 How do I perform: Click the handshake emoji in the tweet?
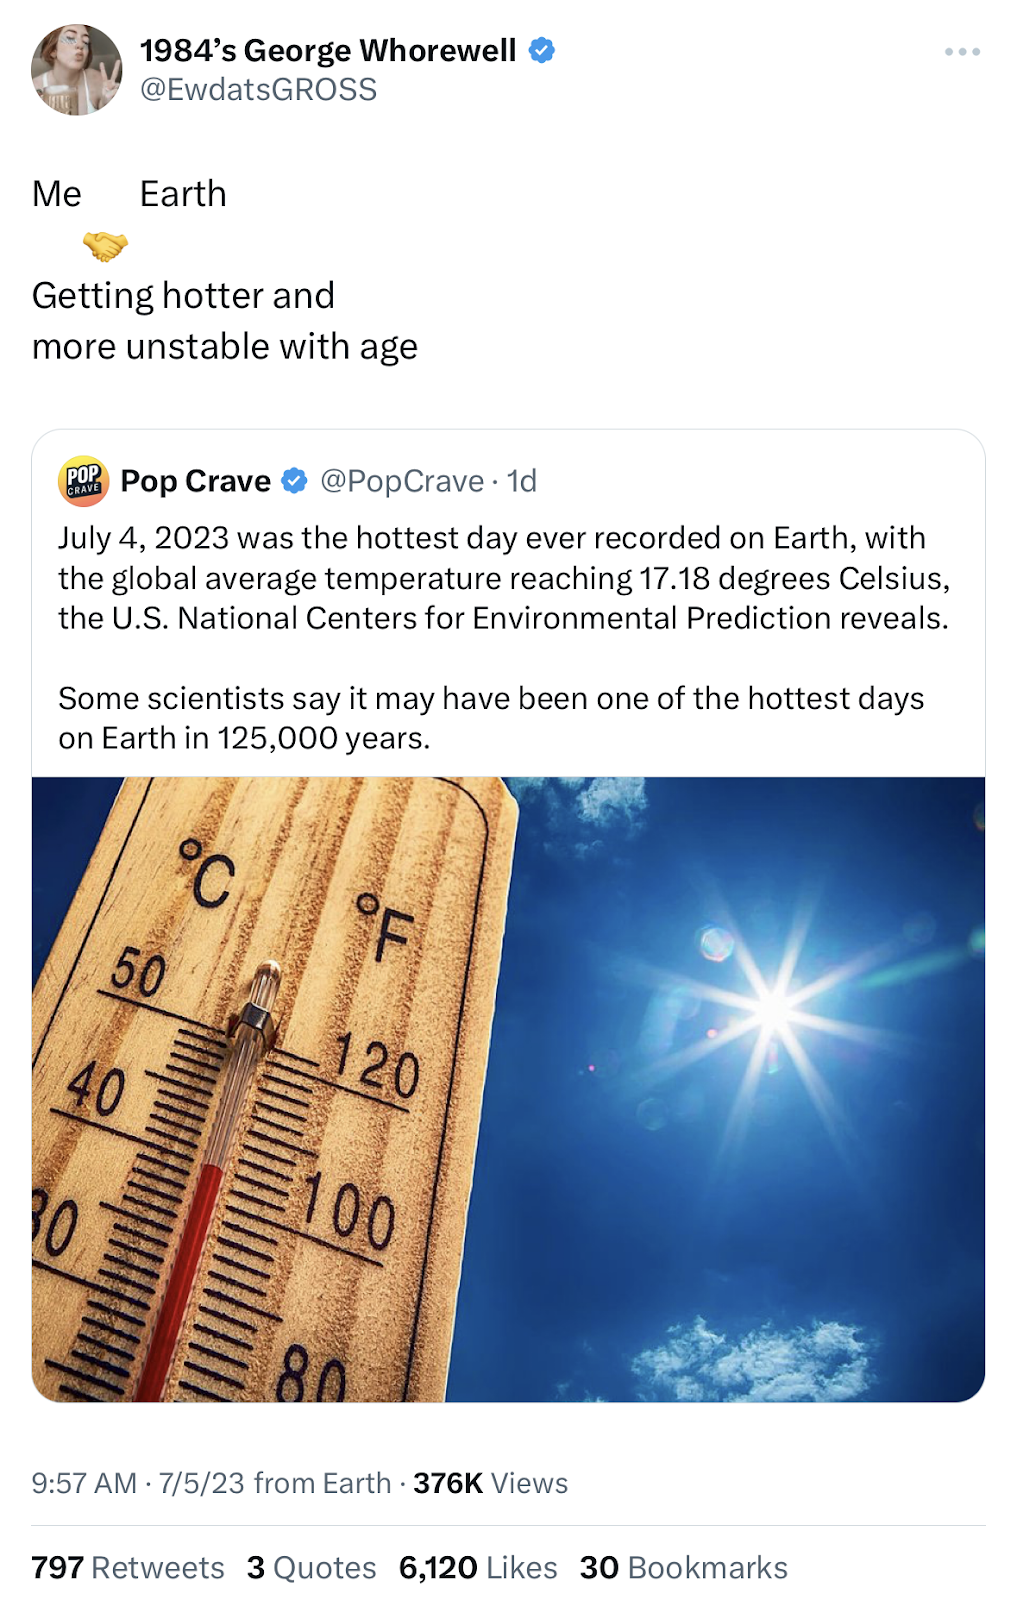105,245
